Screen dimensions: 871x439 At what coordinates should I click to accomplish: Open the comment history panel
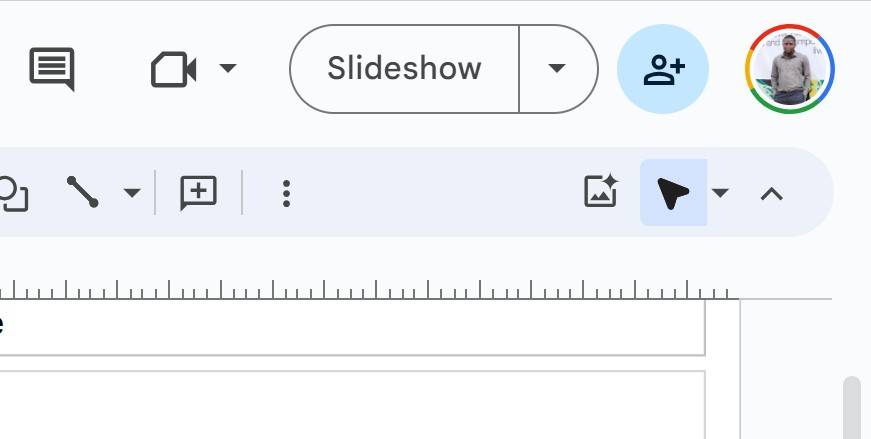click(52, 70)
